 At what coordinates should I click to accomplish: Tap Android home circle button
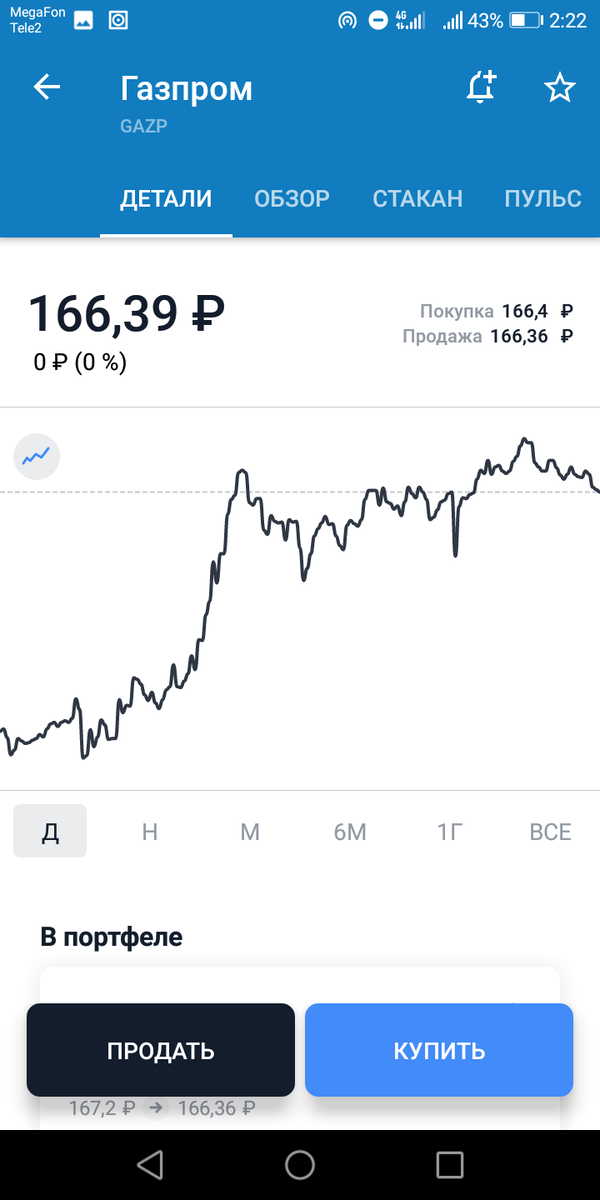300,1164
